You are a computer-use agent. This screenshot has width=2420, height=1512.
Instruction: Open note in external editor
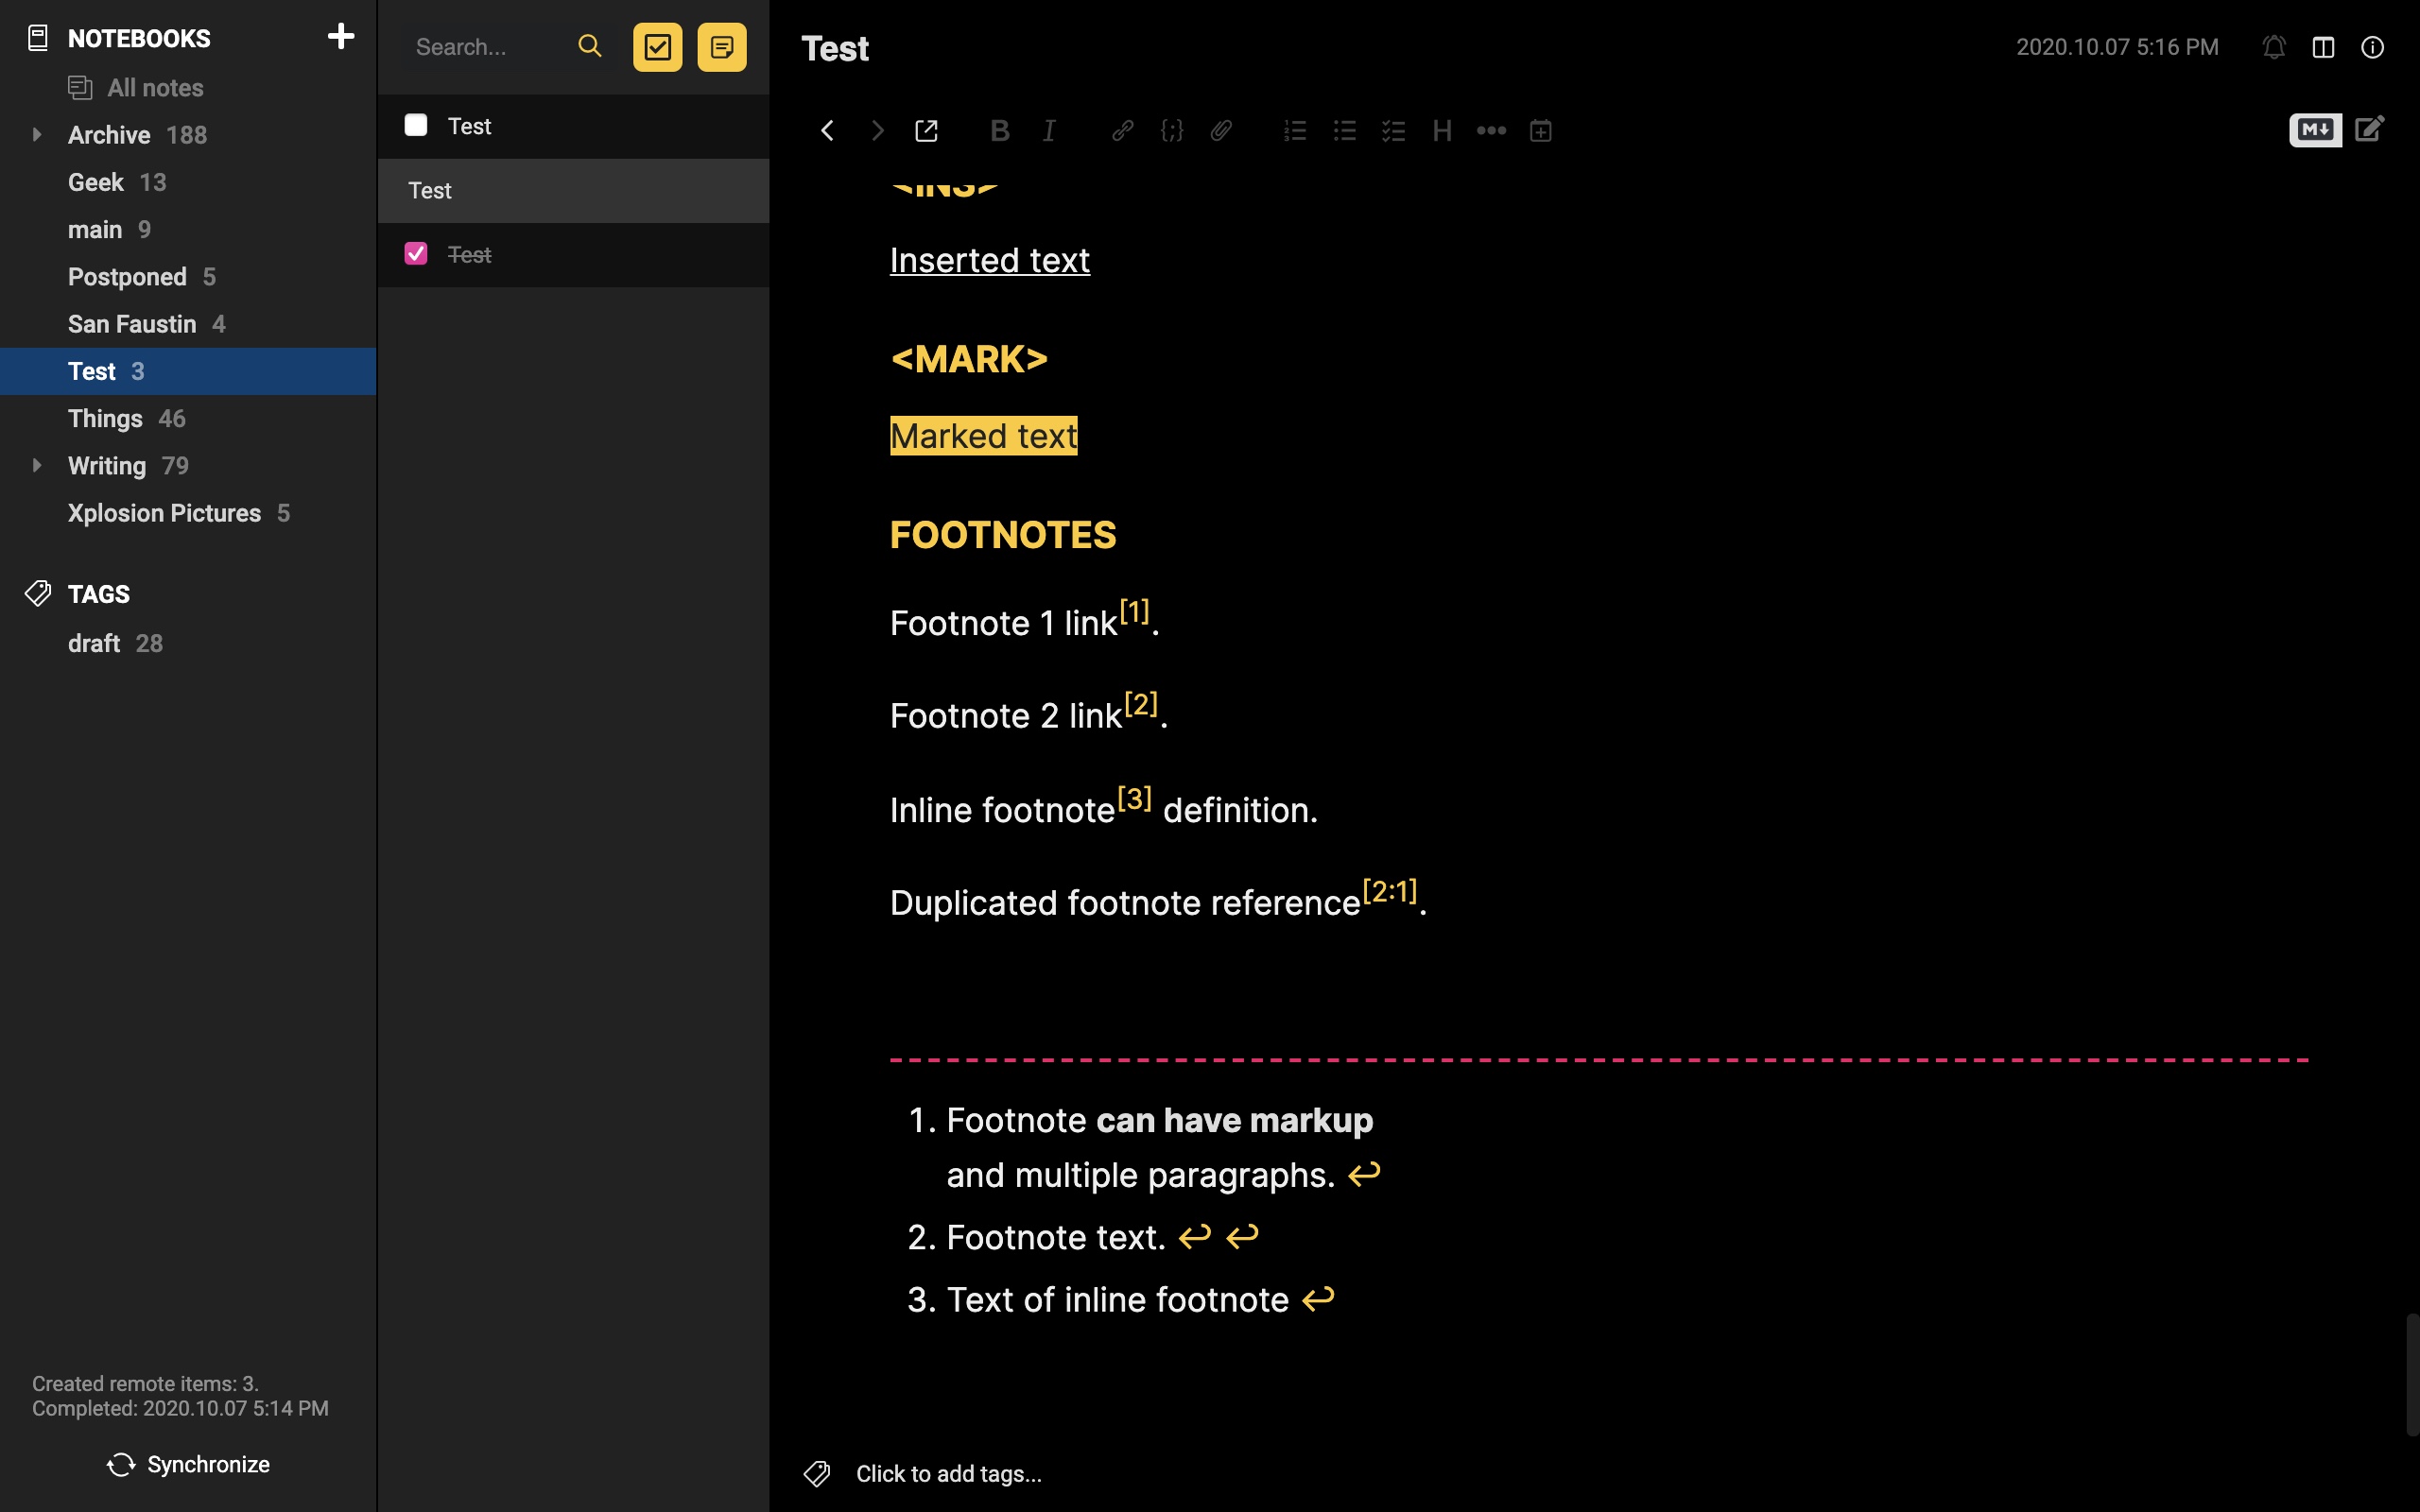[x=926, y=131]
